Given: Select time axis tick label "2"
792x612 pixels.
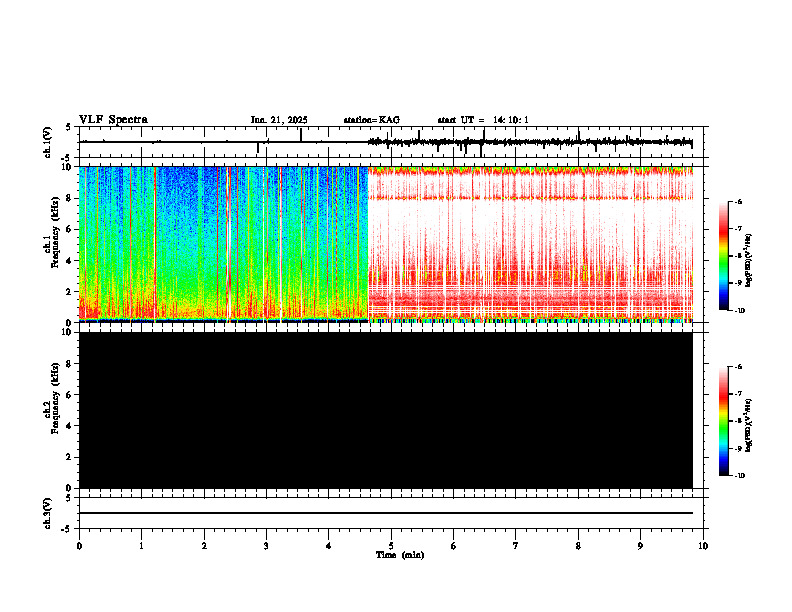Looking at the screenshot, I should (204, 546).
